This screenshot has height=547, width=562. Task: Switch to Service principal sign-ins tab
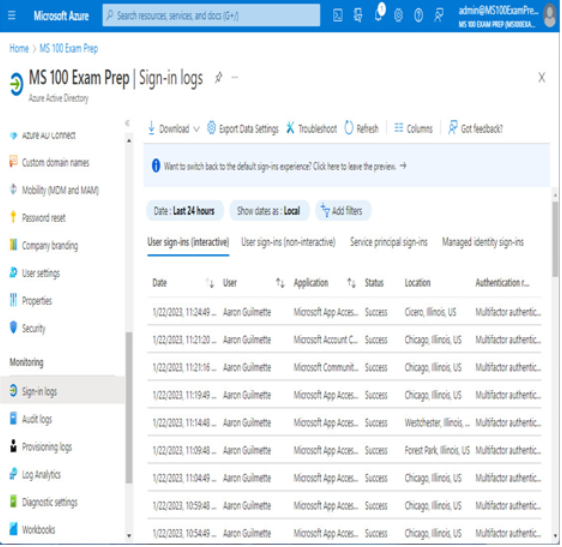point(389,243)
